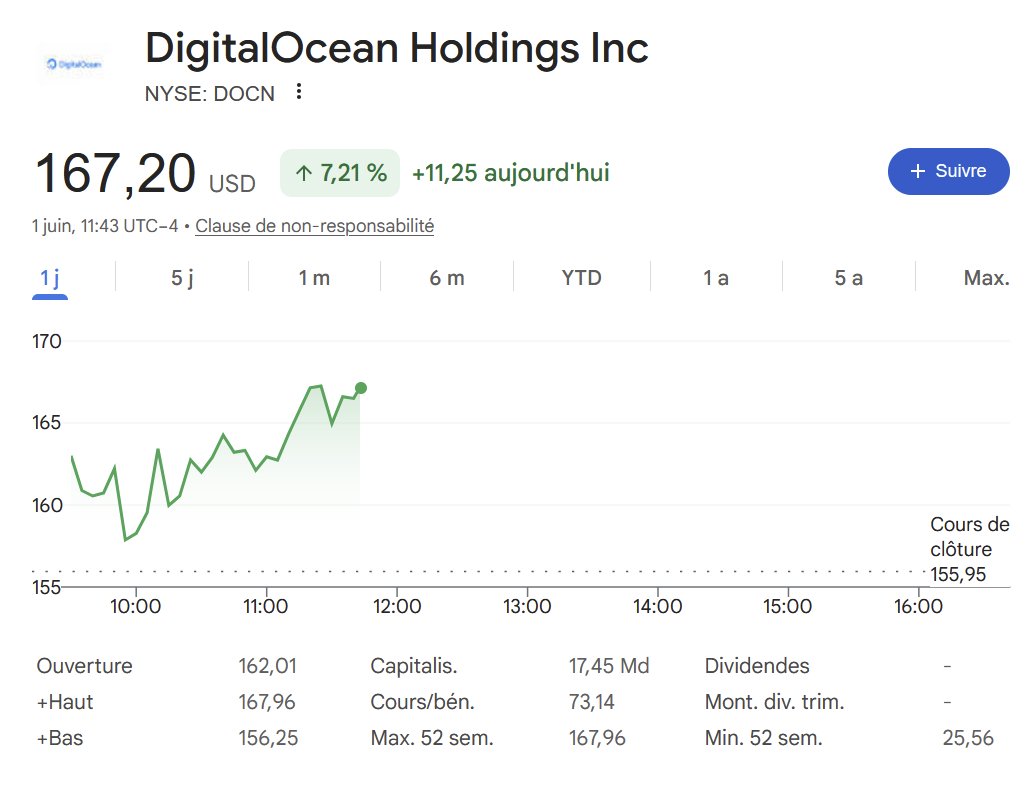Image resolution: width=1036 pixels, height=809 pixels.
Task: Open the Clause de non-responsabilité link
Action: coord(314,226)
